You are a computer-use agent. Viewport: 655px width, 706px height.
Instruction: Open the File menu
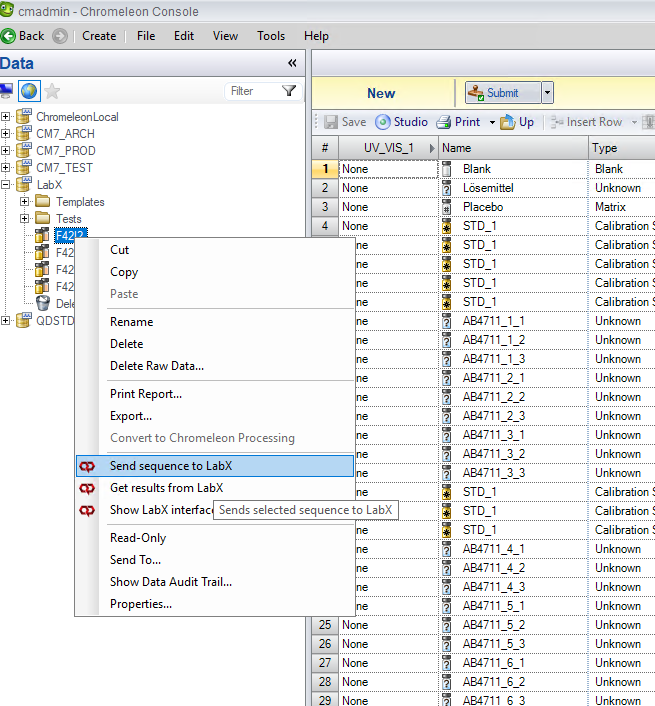[146, 36]
